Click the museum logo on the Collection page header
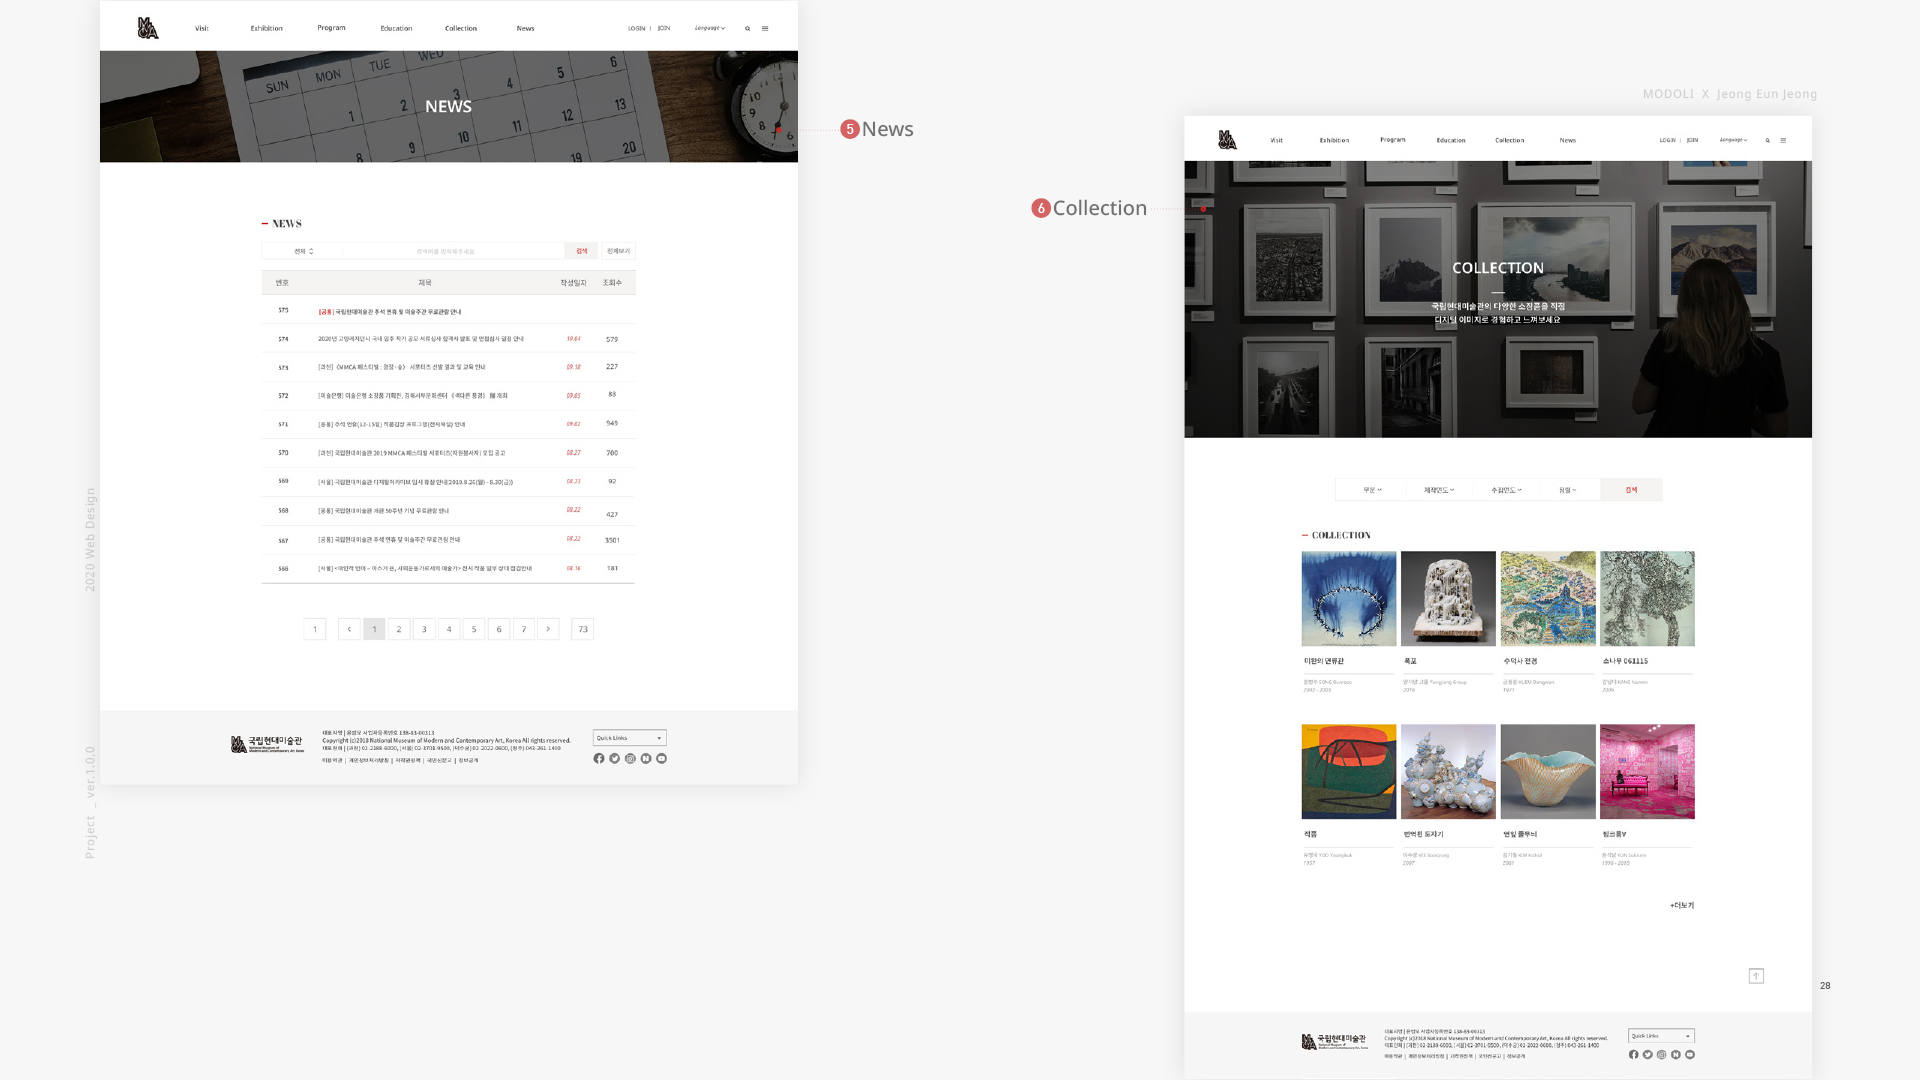Screen dimensions: 1920x1080 [1227, 140]
